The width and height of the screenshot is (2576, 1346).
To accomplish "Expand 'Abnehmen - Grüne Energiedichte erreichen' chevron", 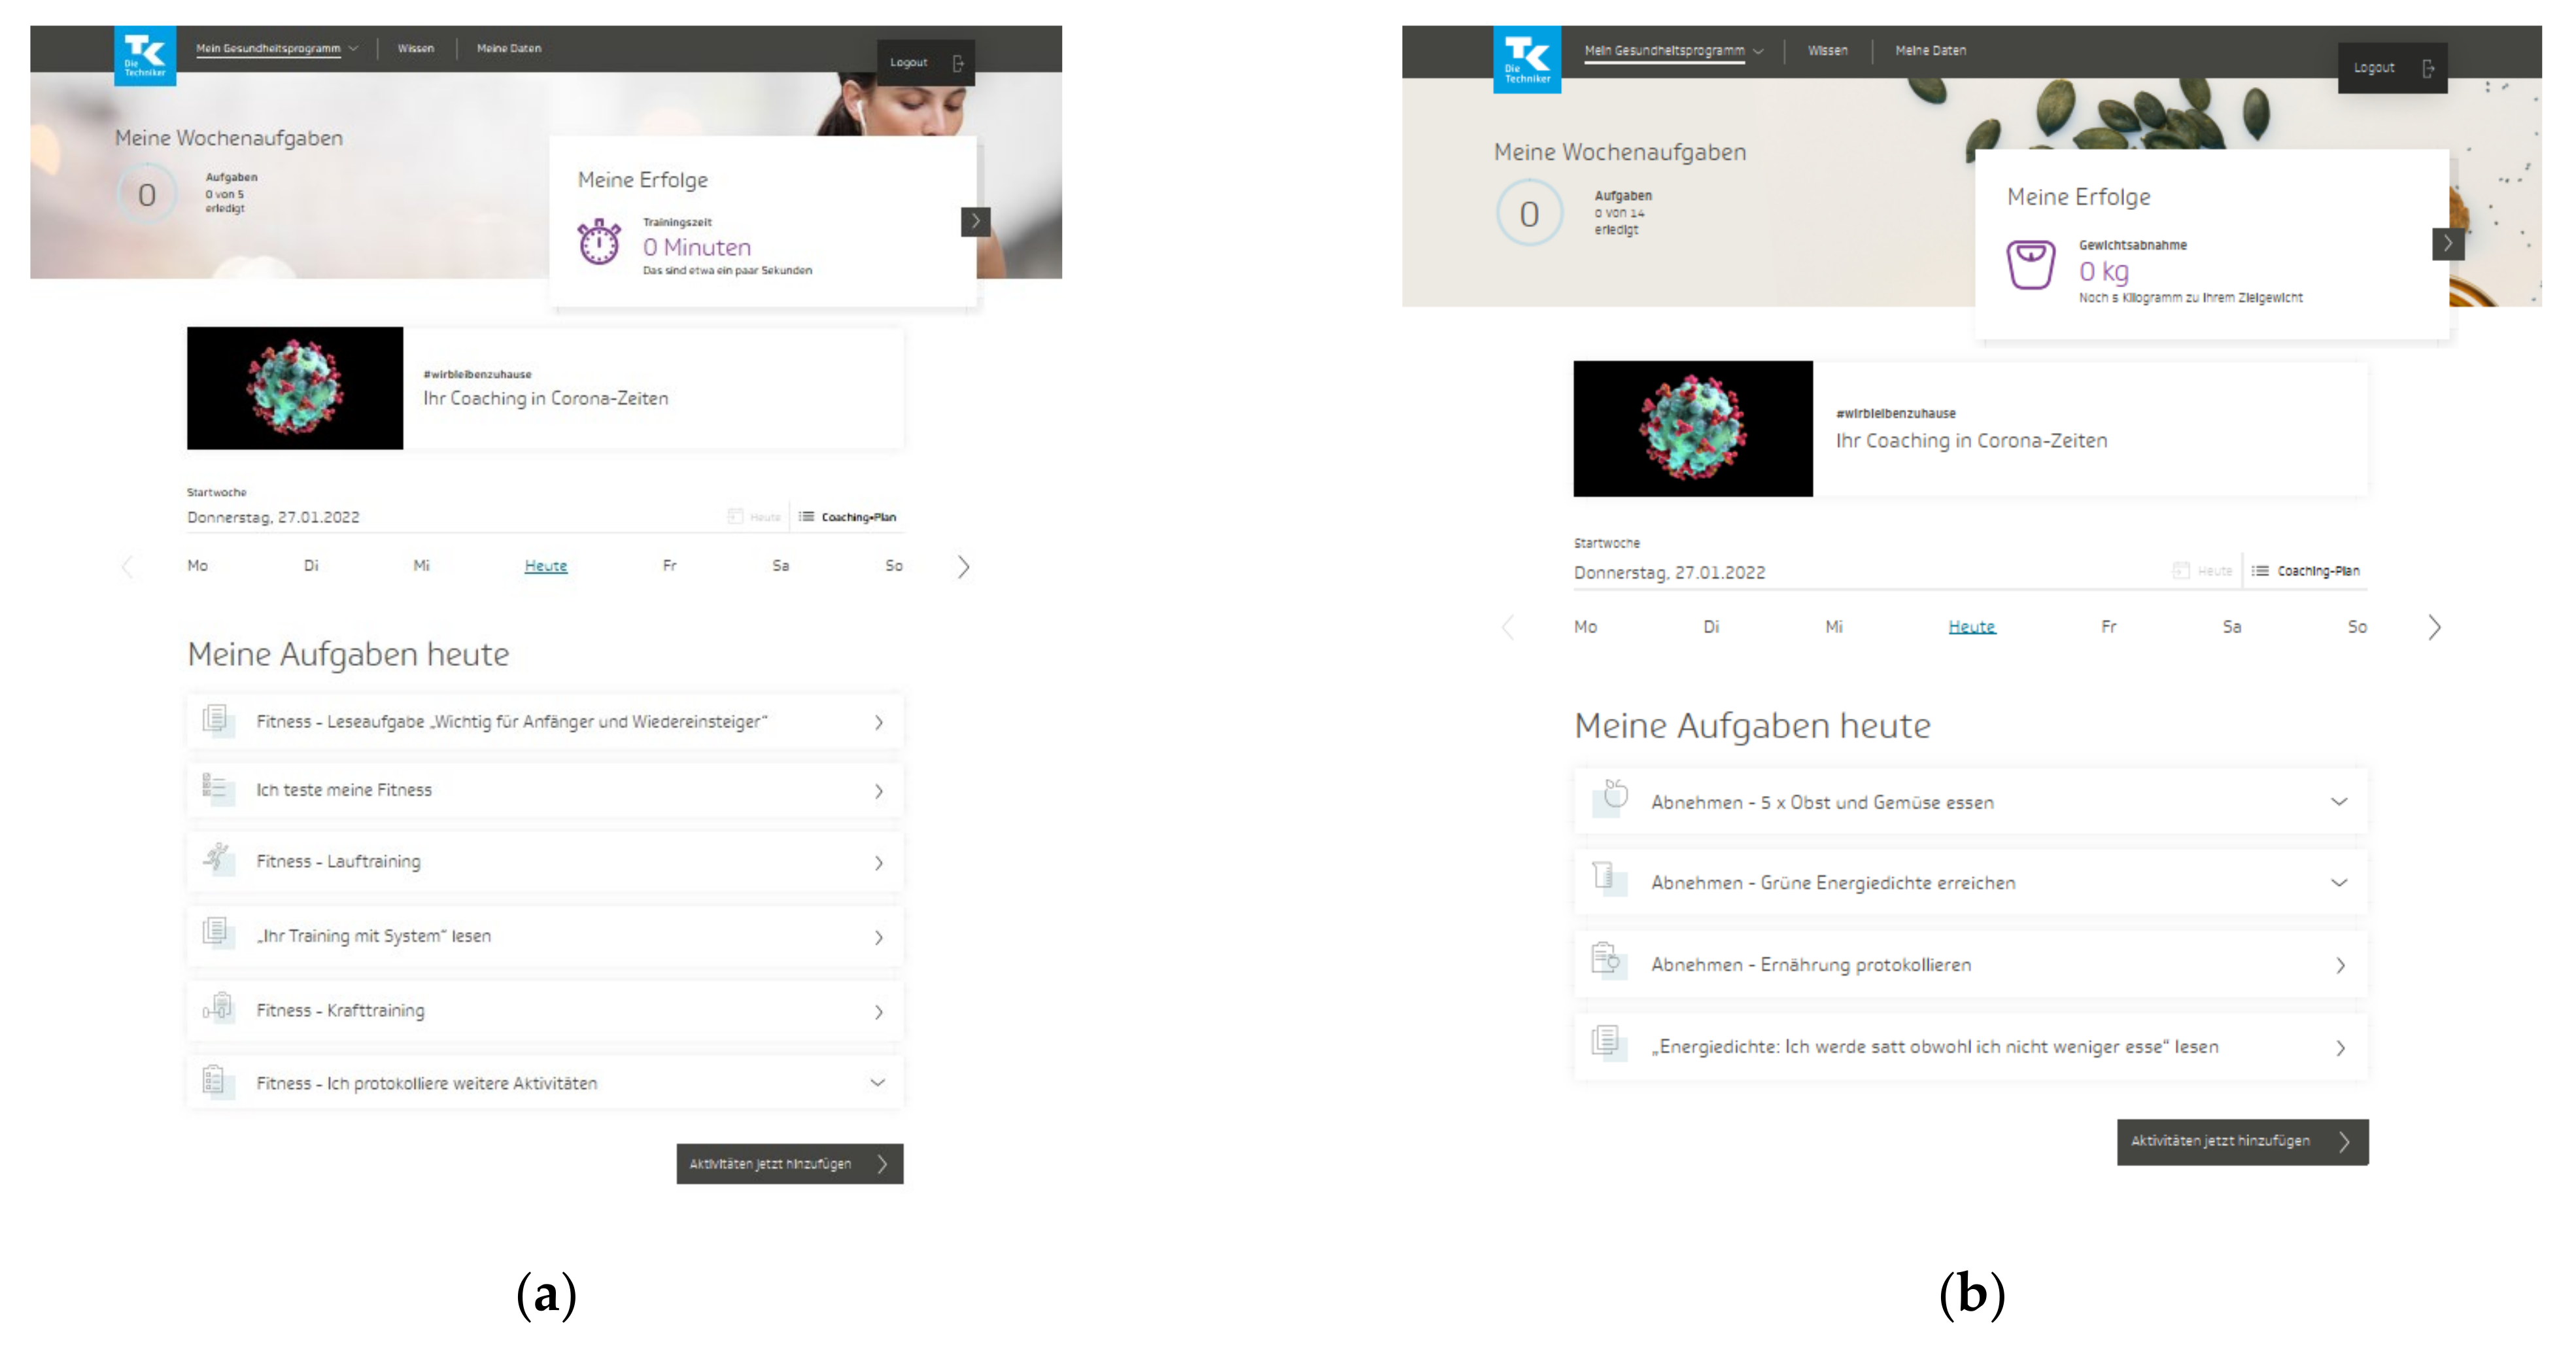I will pyautogui.click(x=2339, y=882).
